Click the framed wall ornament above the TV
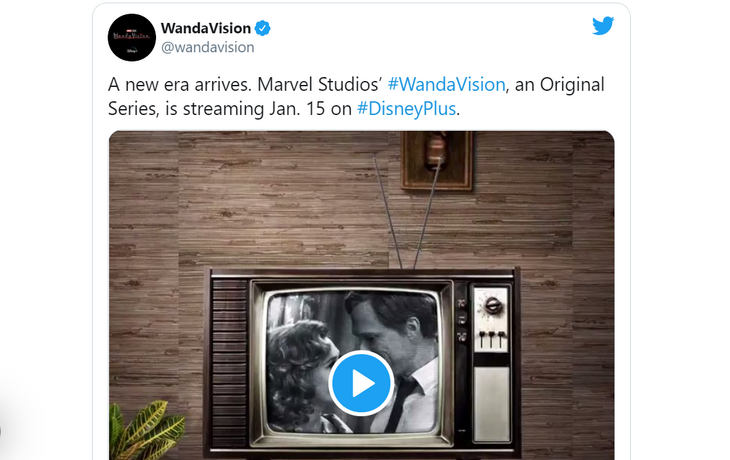This screenshot has width=730, height=460. [437, 160]
